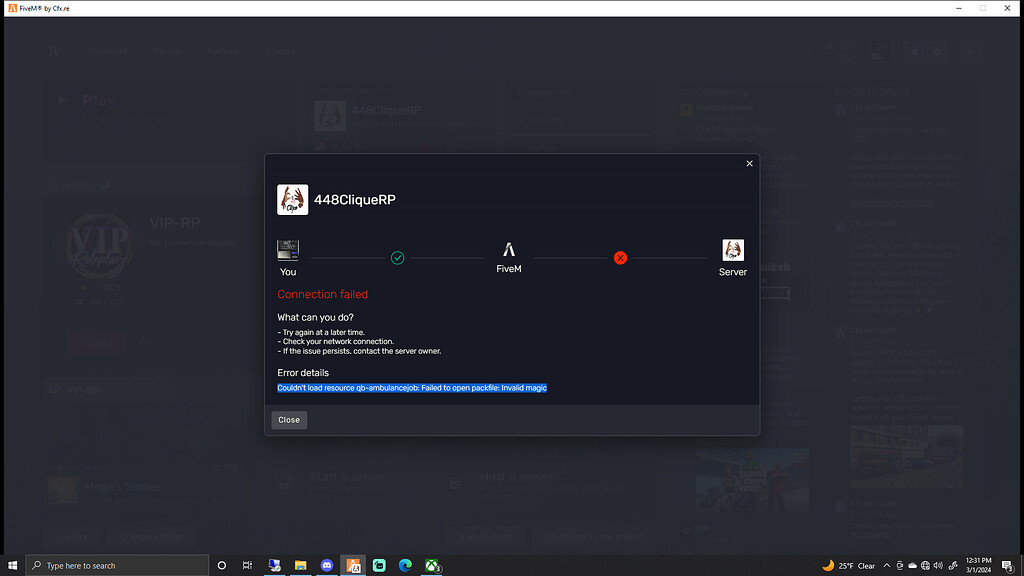This screenshot has height=576, width=1024.
Task: Click the FiveM logo in connection diagram
Action: pyautogui.click(x=509, y=249)
